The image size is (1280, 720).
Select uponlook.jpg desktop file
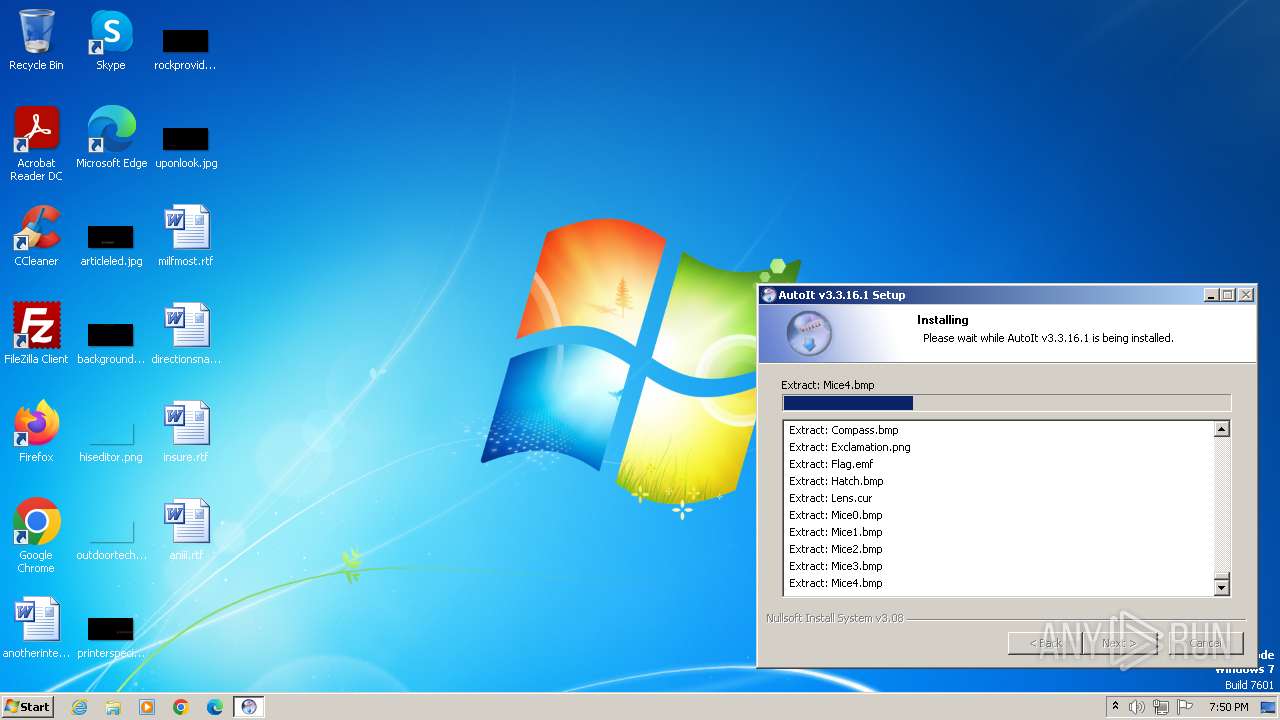[x=186, y=146]
